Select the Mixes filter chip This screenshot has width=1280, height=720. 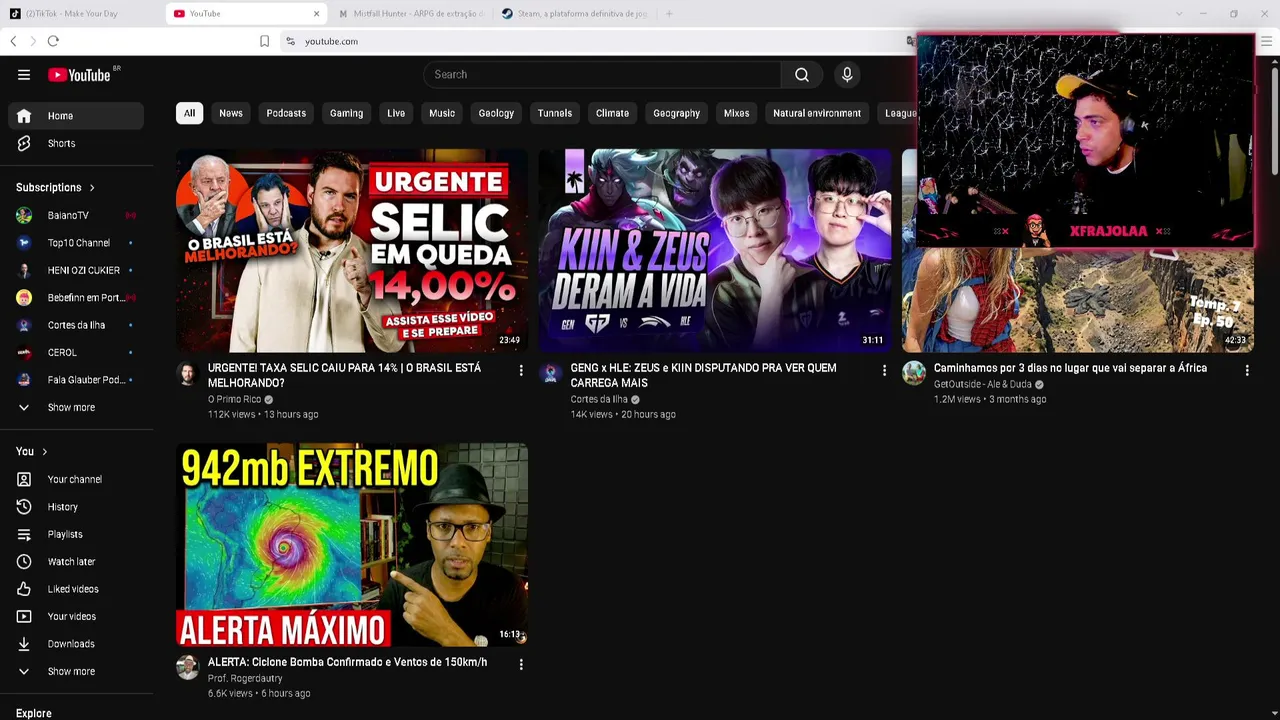tap(737, 113)
